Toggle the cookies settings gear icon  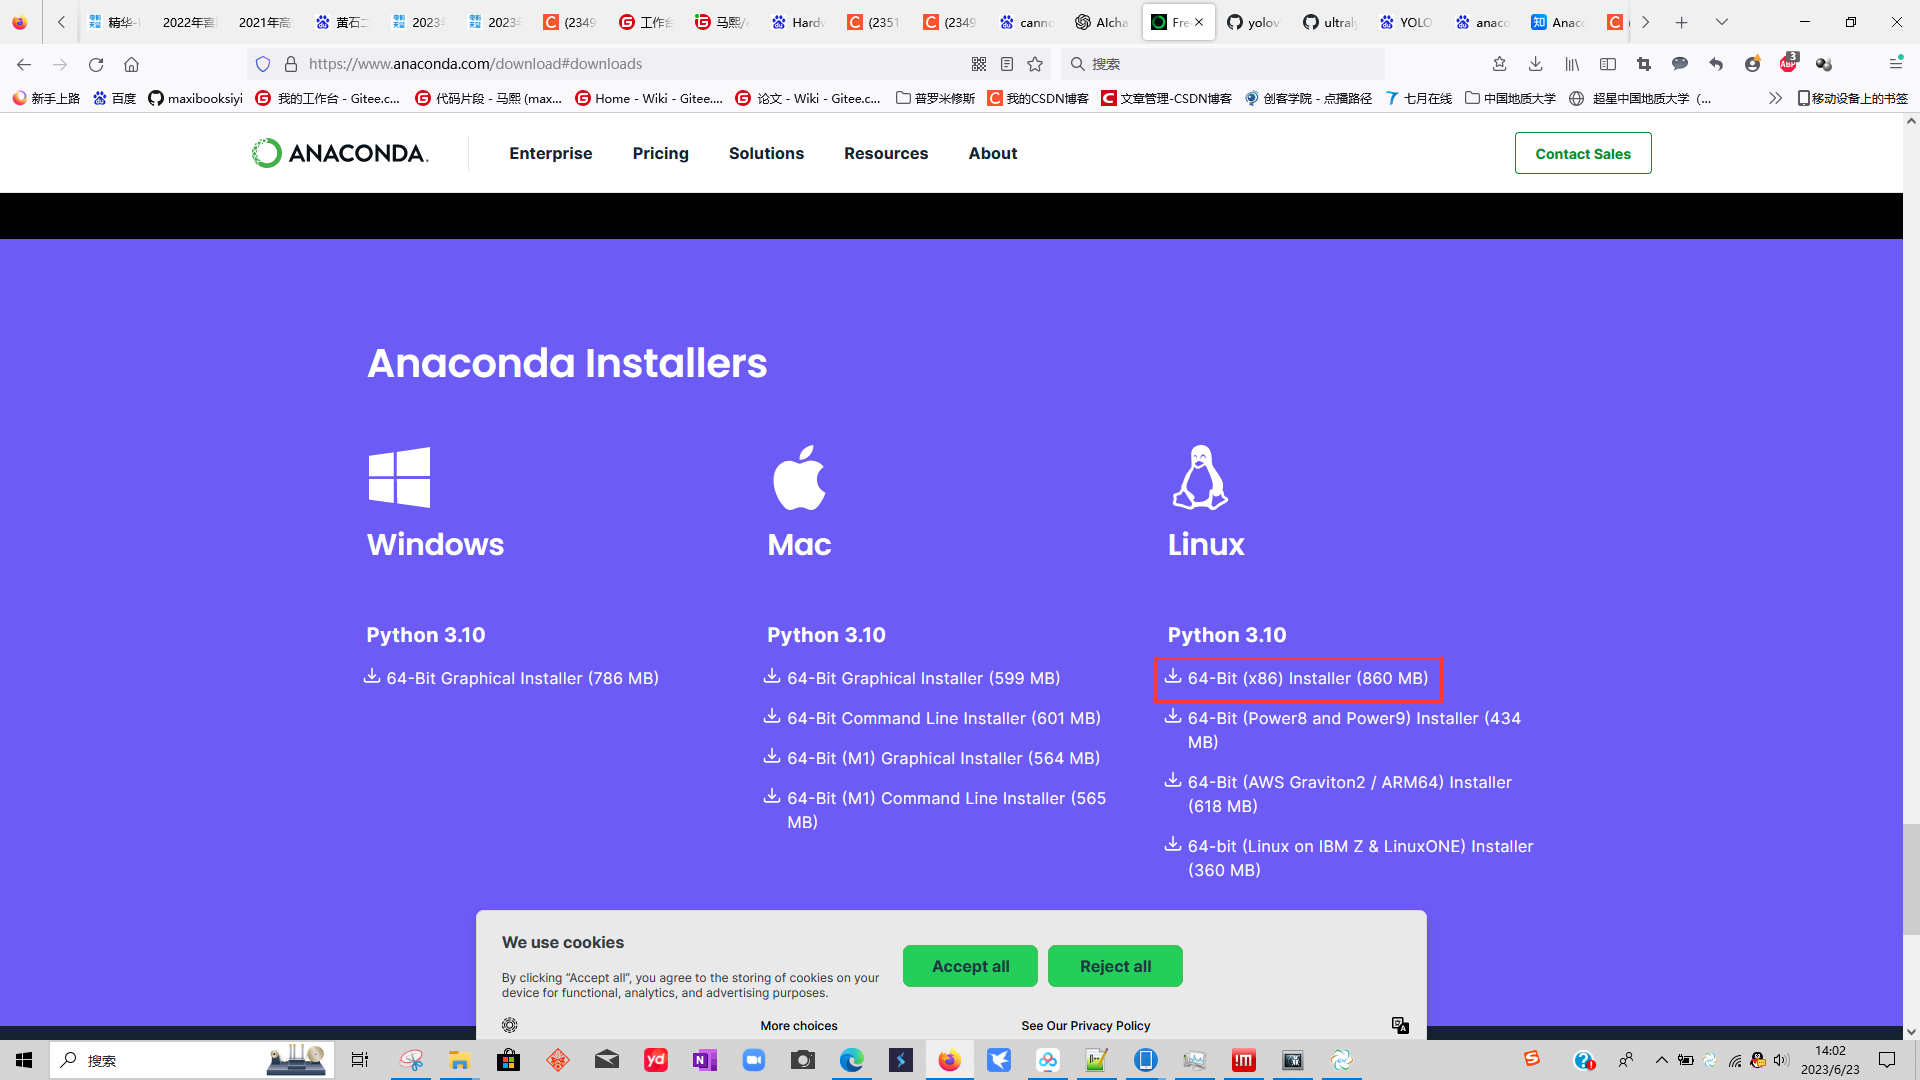[509, 1026]
